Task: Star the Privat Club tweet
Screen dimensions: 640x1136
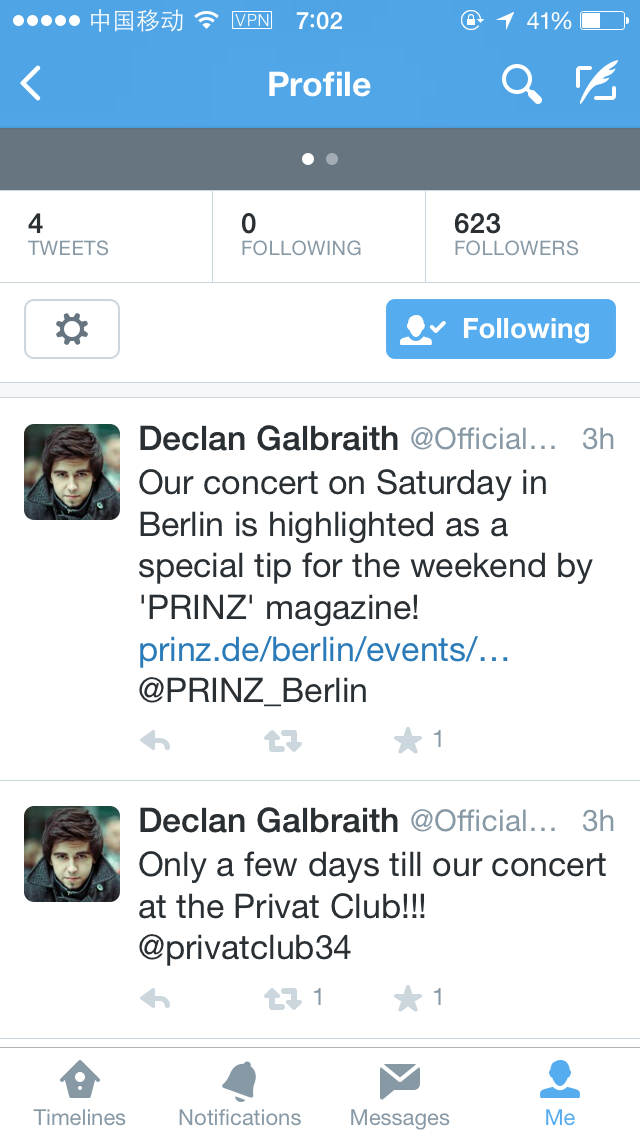Action: [x=408, y=998]
